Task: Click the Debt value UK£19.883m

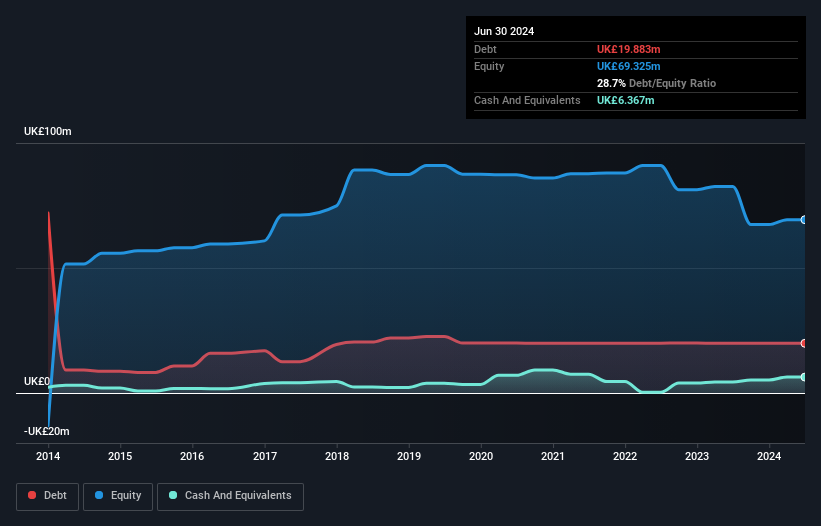Action: [628, 49]
